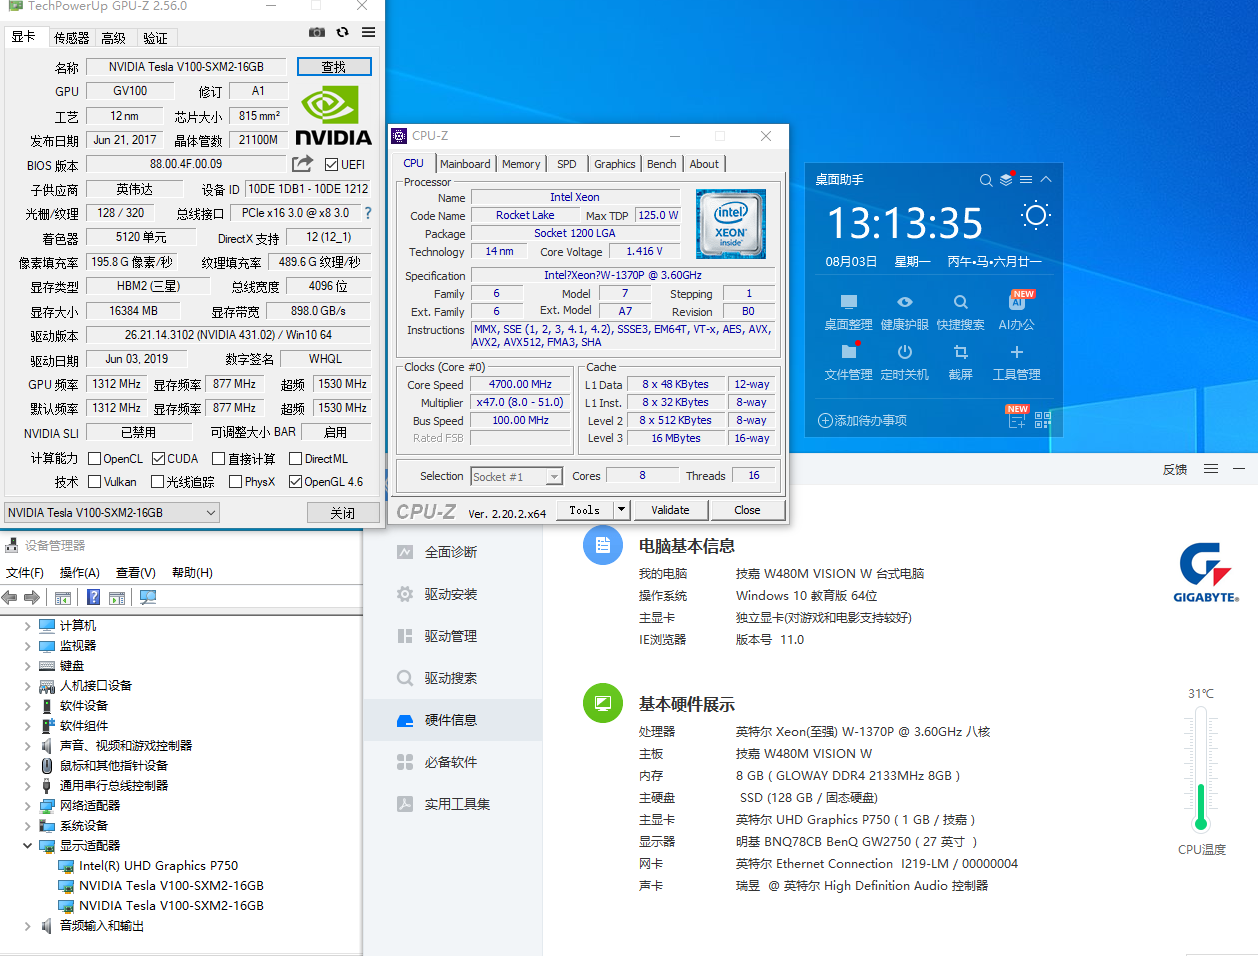Open the Memory tab in CPU-Z
Screen dimensions: 1258x956
coord(521,164)
